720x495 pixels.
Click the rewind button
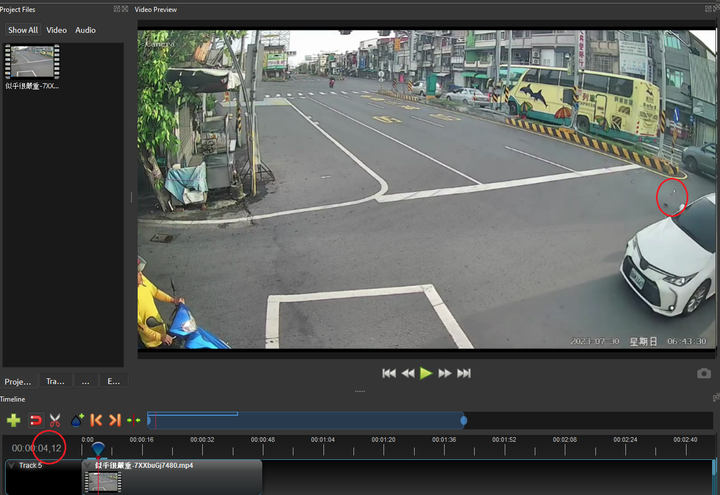[408, 373]
